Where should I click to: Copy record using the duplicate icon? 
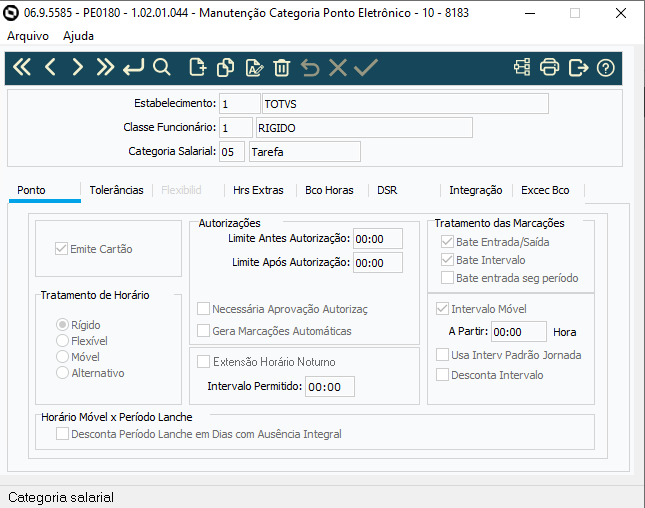225,67
